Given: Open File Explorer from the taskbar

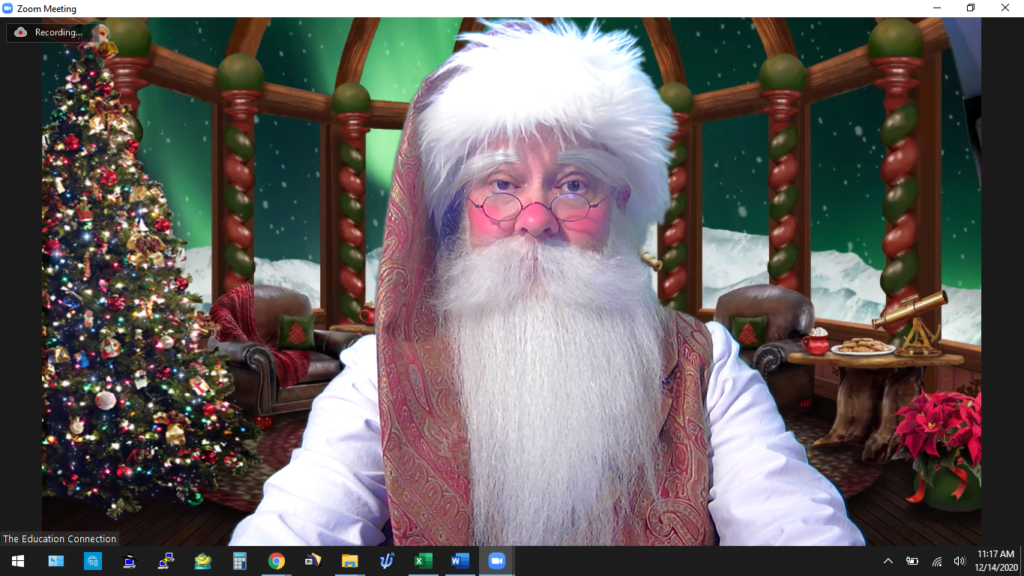Looking at the screenshot, I should pos(349,561).
